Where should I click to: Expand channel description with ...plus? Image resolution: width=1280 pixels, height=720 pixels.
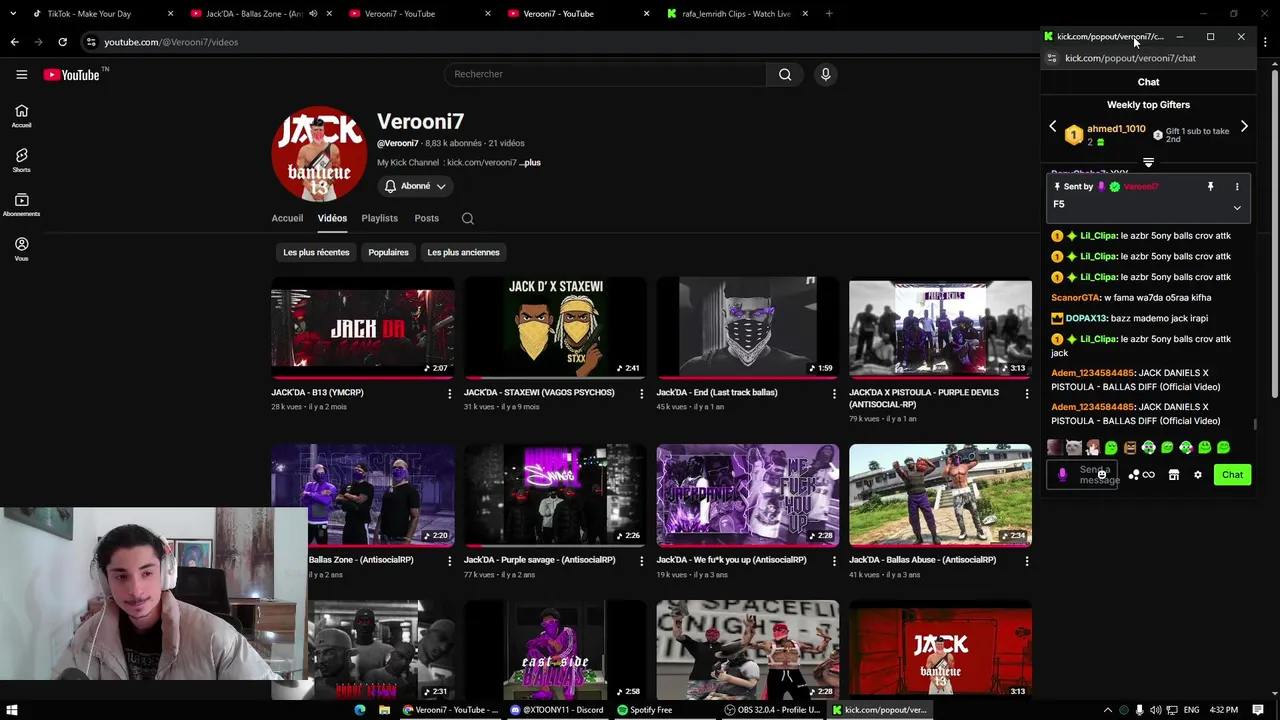pos(530,162)
